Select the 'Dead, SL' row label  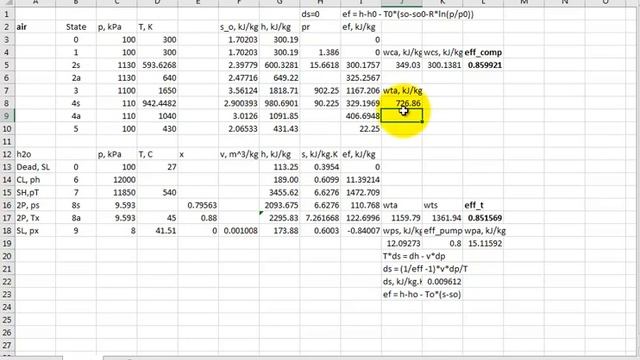click(35, 167)
